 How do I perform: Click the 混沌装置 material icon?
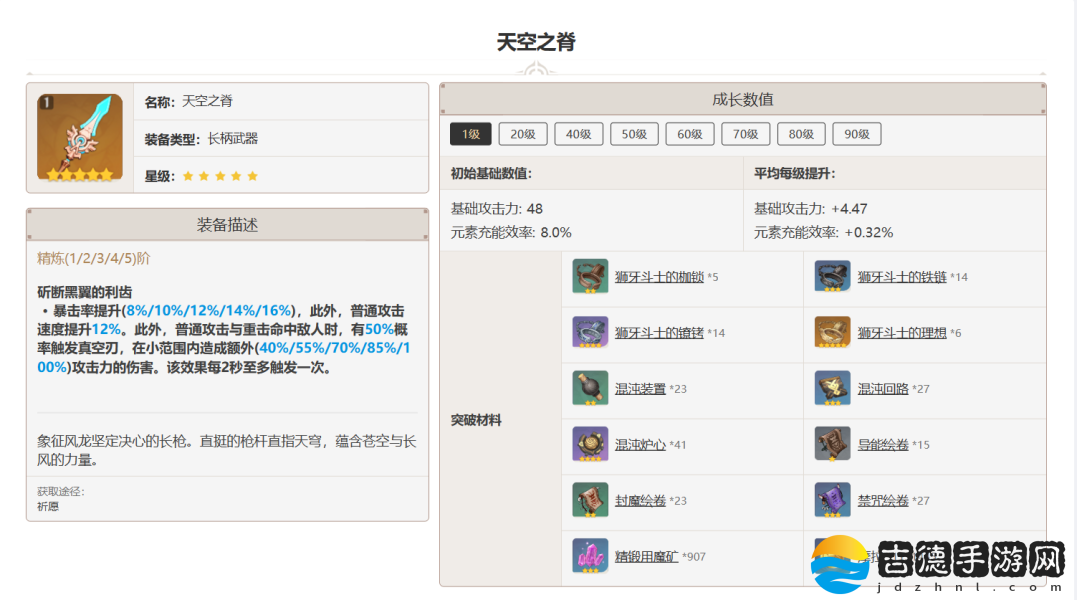click(590, 388)
